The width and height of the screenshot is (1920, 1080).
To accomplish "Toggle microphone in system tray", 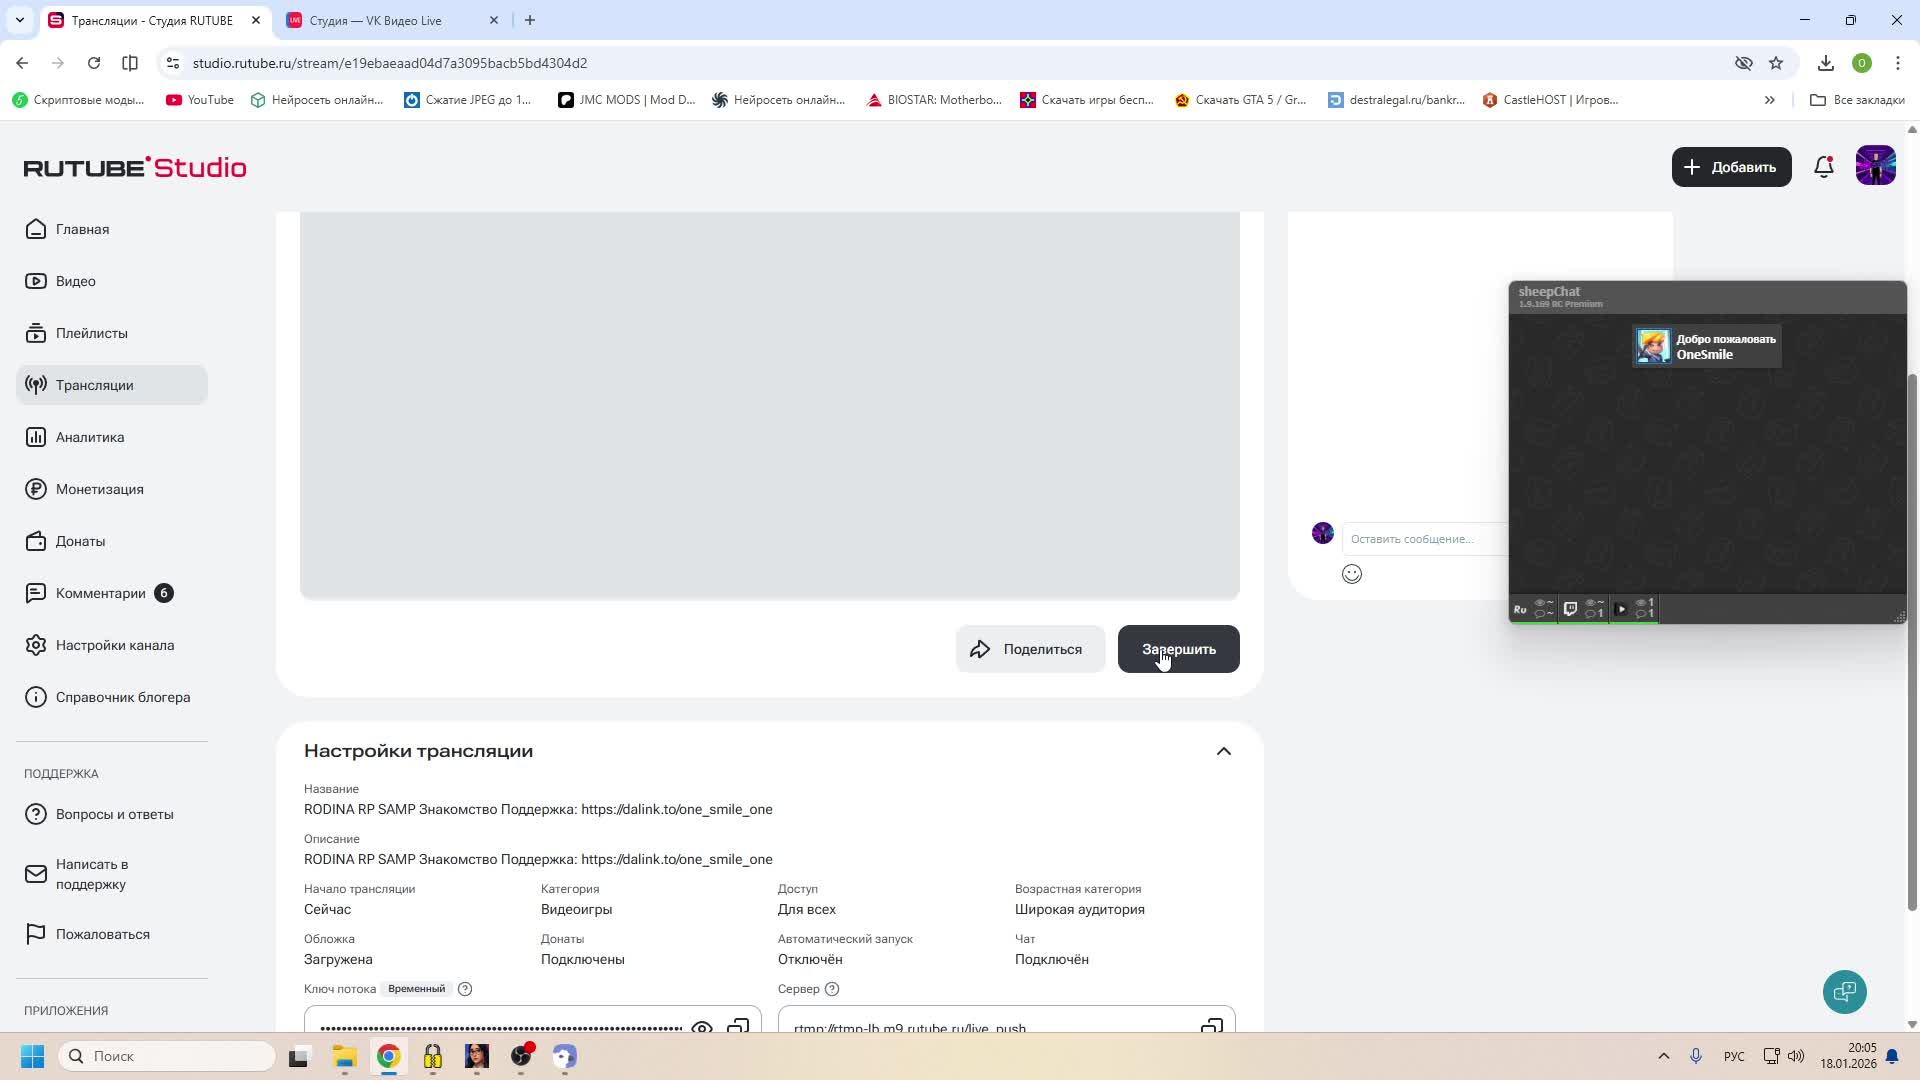I will [x=1696, y=1056].
